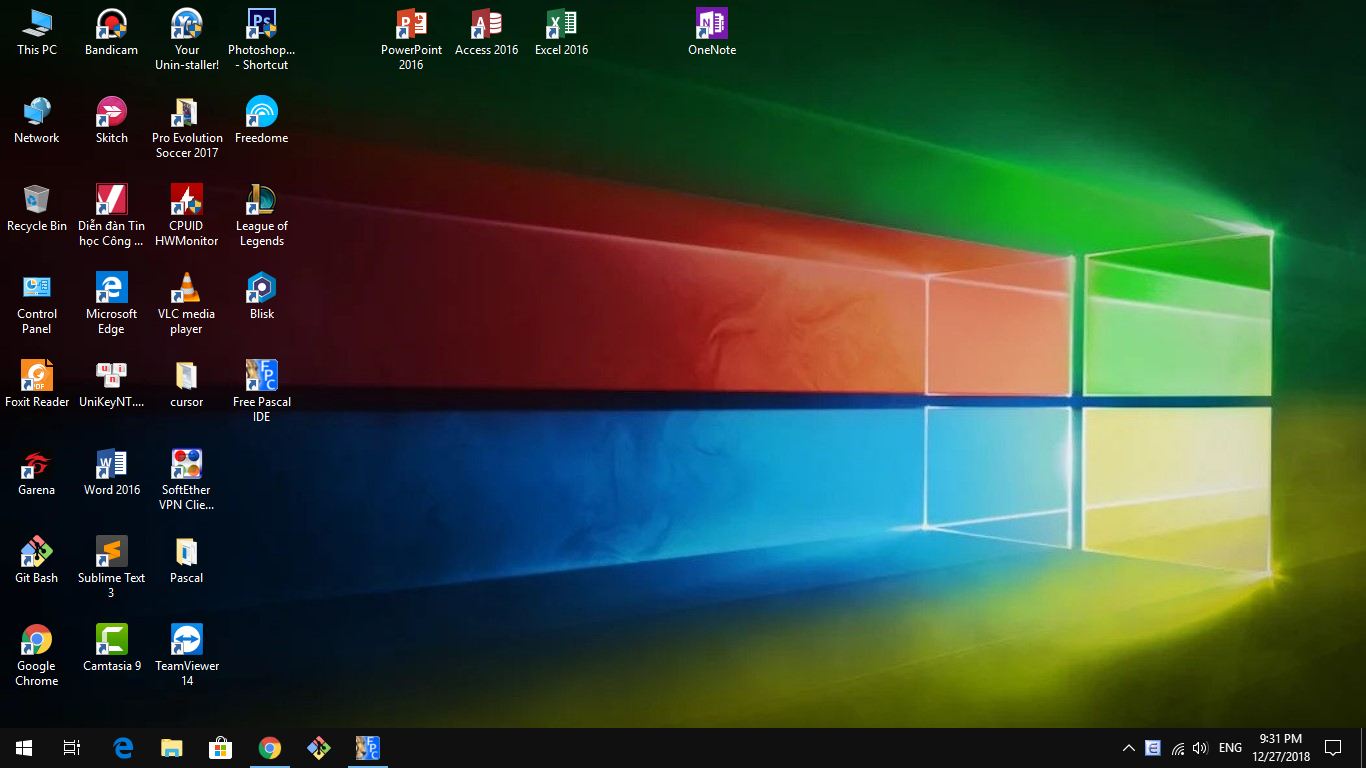This screenshot has height=768, width=1366.
Task: Select the Excel 2016 icon
Action: pyautogui.click(x=562, y=32)
